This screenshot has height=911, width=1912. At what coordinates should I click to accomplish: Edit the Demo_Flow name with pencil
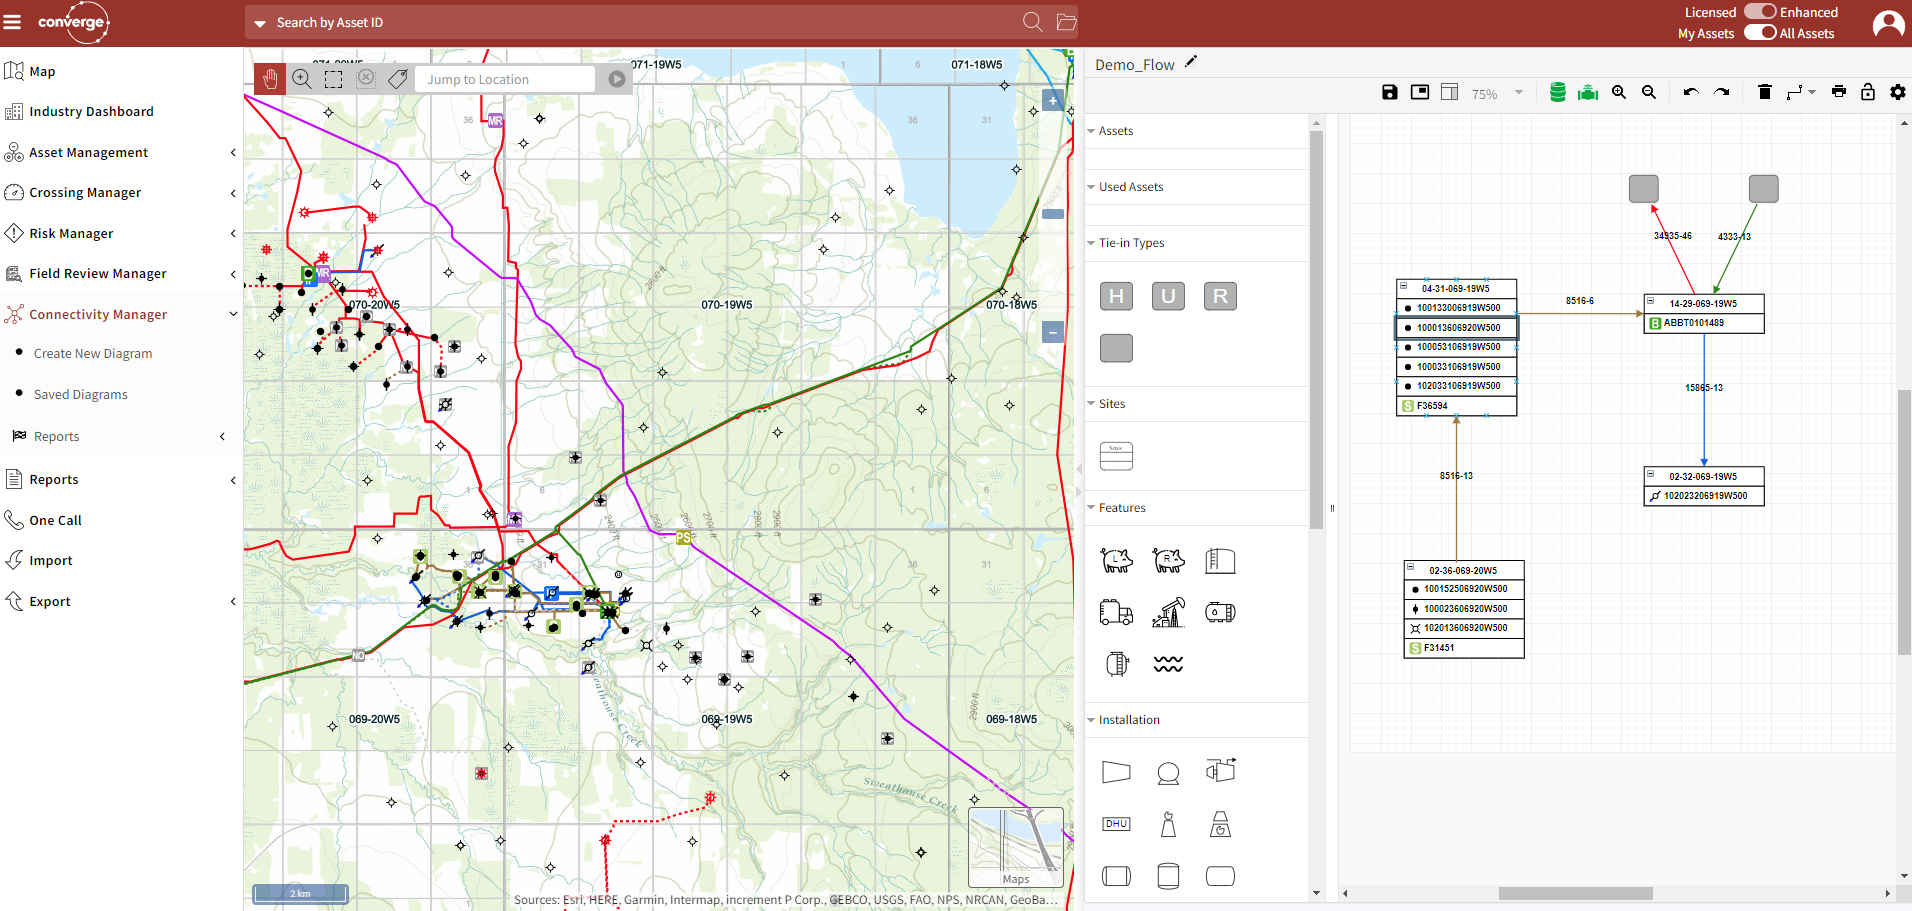coord(1191,62)
